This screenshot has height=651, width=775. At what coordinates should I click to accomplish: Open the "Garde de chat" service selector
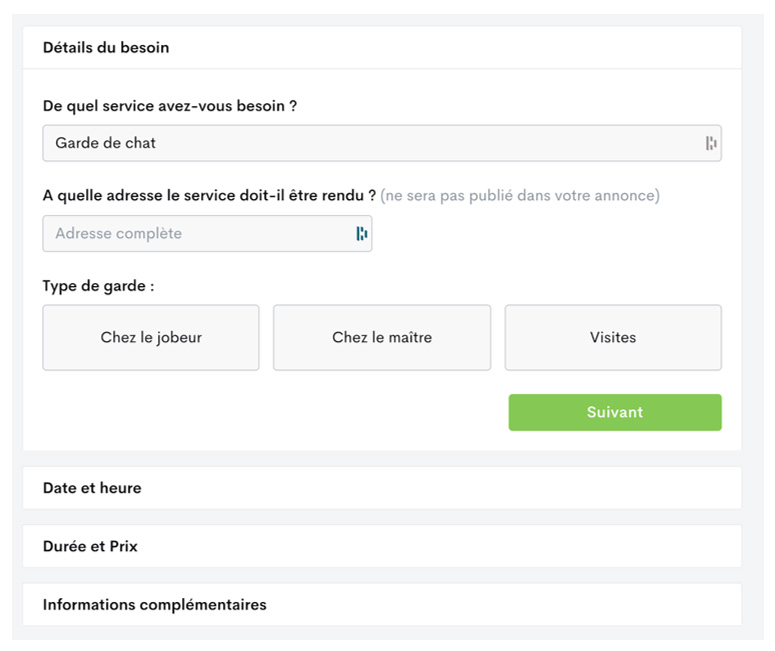click(x=370, y=143)
